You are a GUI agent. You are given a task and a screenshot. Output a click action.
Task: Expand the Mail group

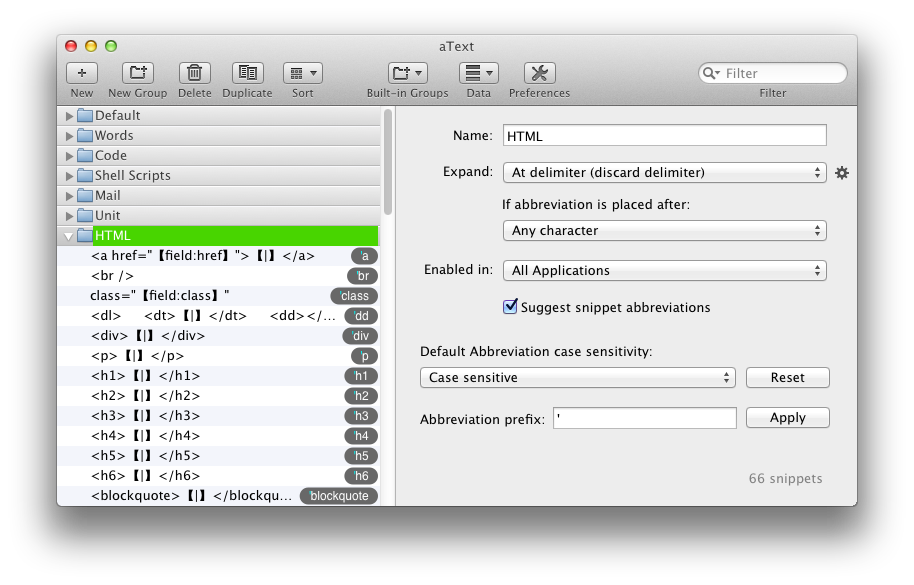69,196
